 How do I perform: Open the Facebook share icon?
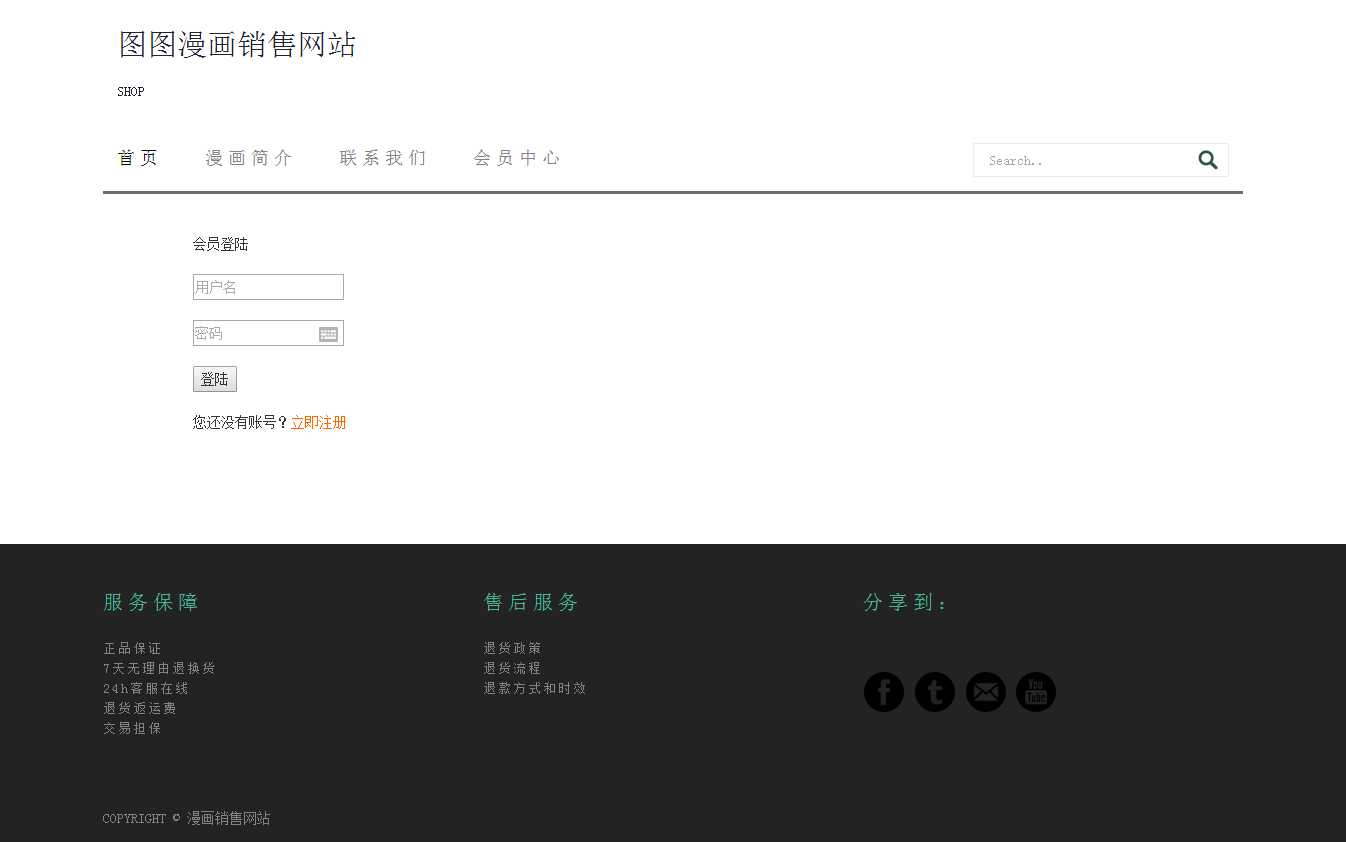(883, 692)
